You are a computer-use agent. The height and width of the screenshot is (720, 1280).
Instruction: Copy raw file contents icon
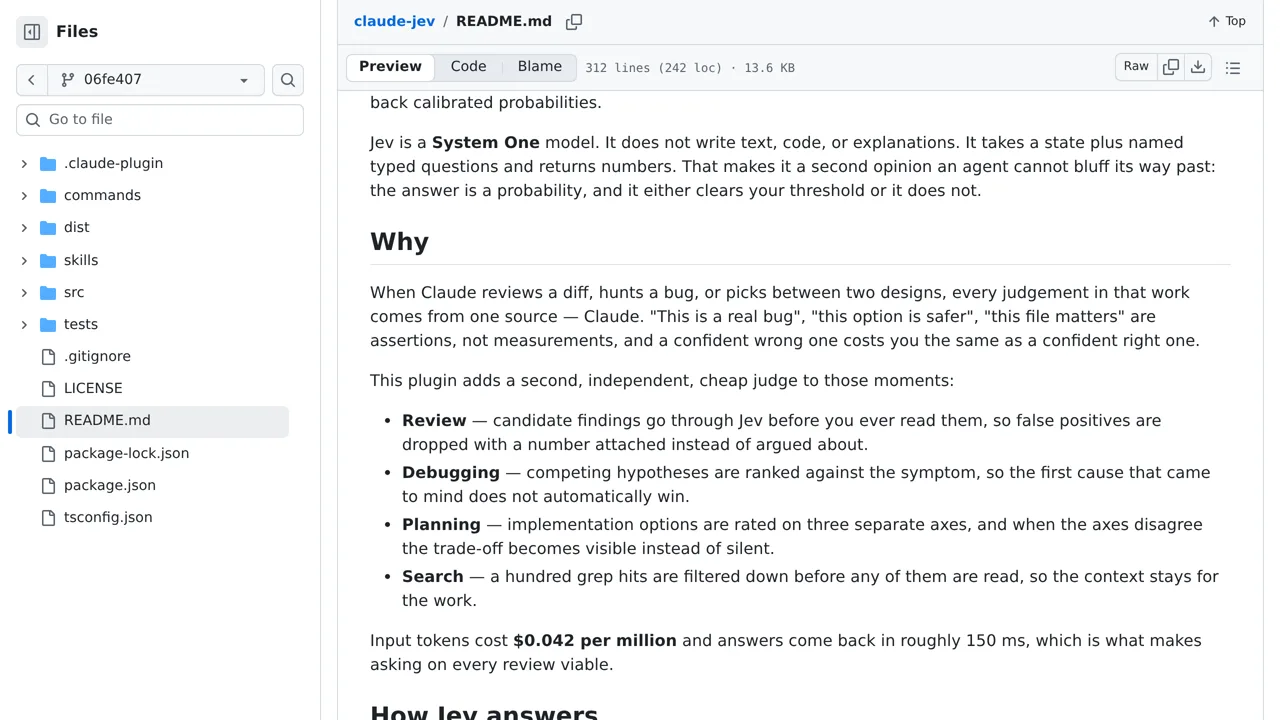[x=1171, y=67]
